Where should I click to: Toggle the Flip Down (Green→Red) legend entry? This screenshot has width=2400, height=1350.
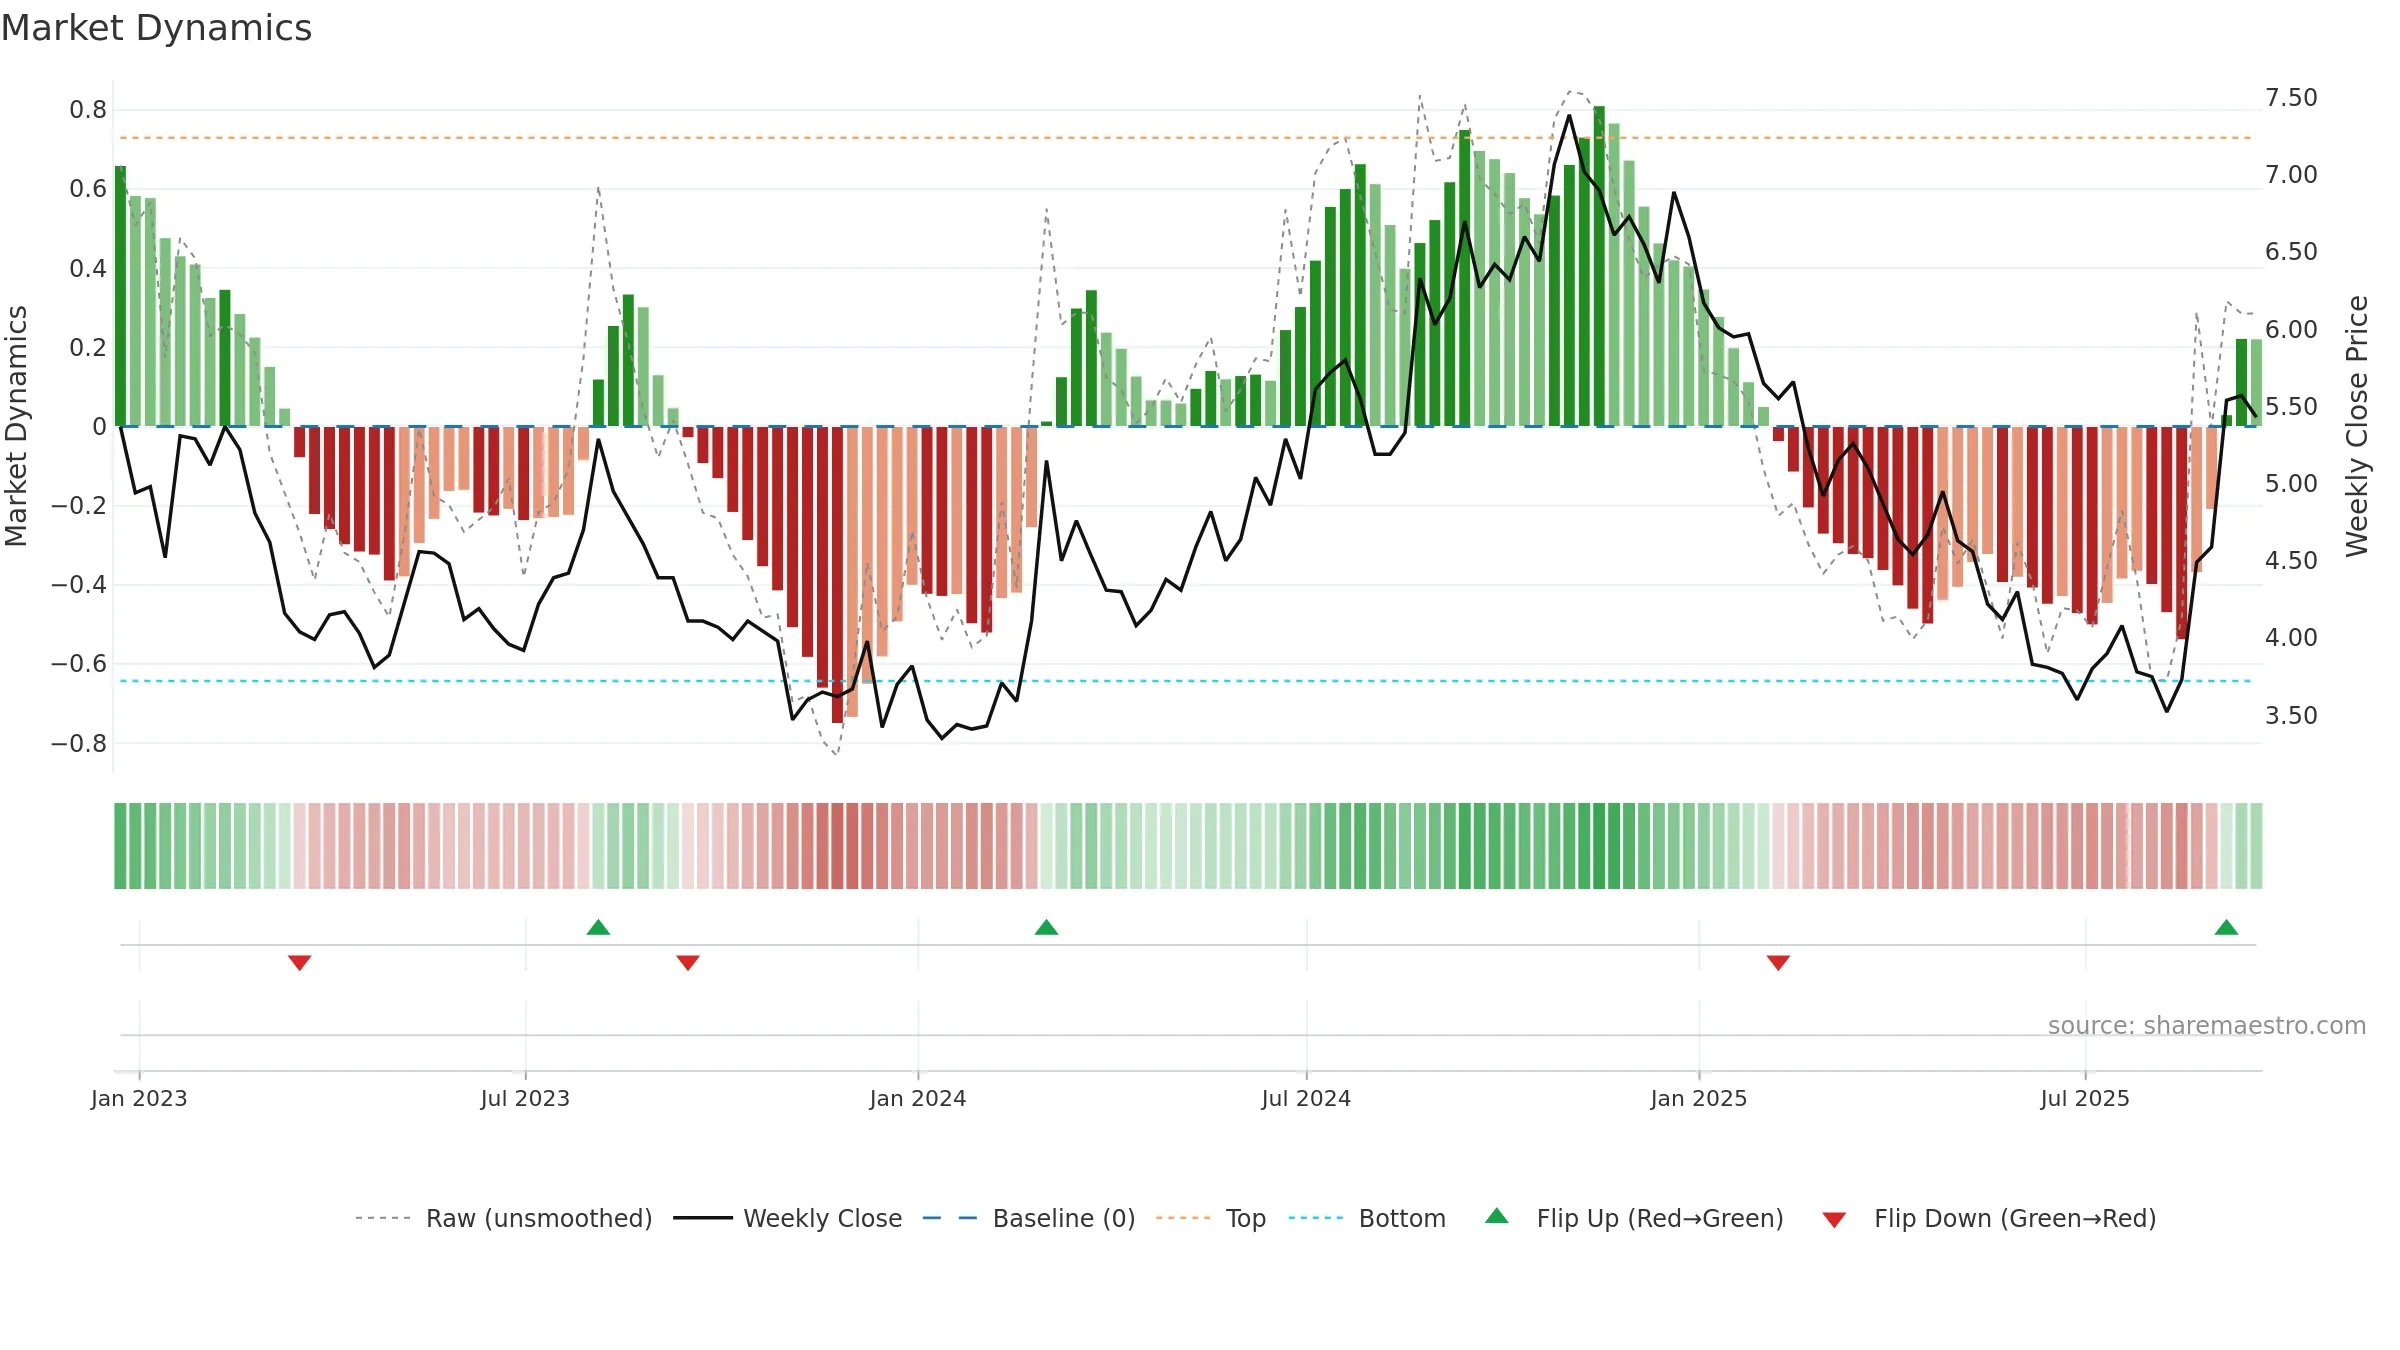point(1989,1218)
